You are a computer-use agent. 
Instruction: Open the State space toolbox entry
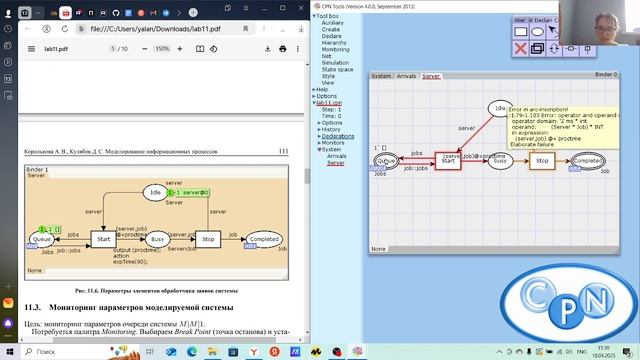point(337,69)
